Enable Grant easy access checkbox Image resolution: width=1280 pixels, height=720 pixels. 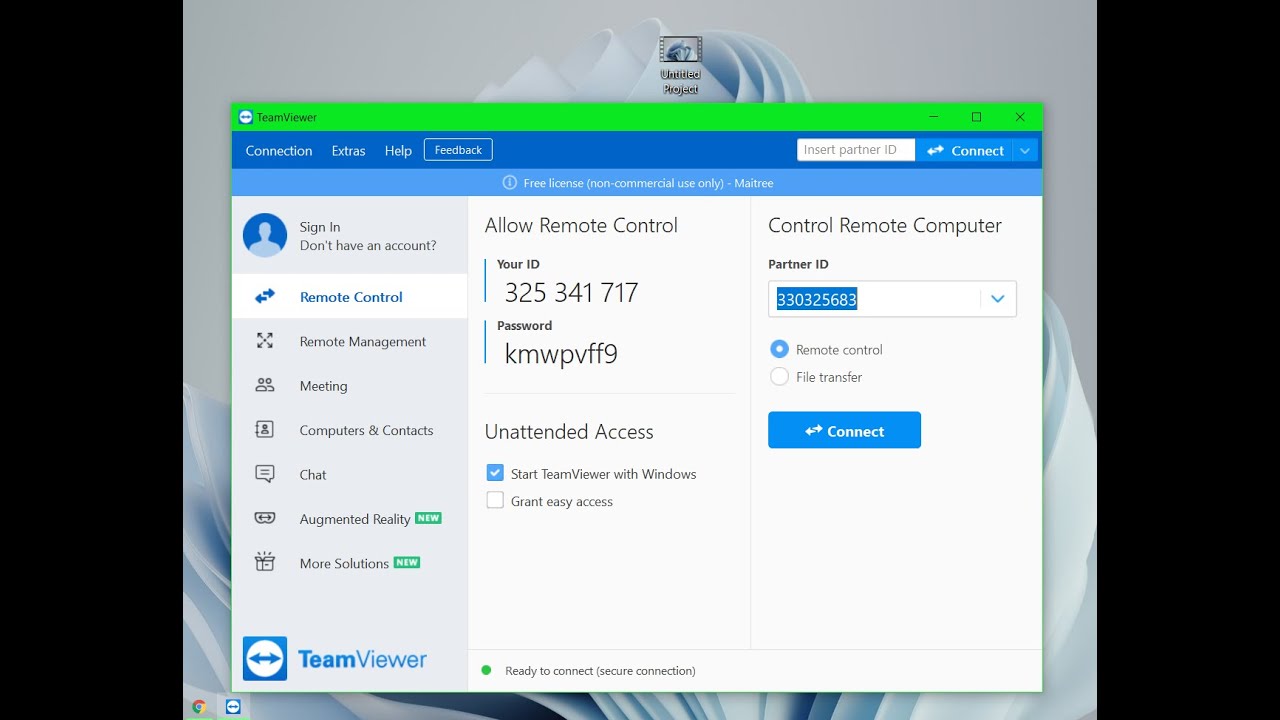495,501
